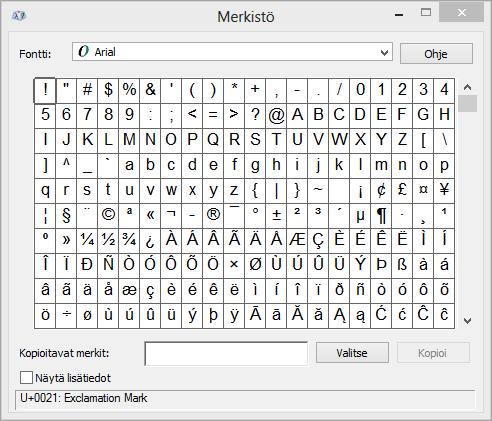This screenshot has height=421, width=492.
Task: Open the Fontti font dropdown
Action: (x=232, y=52)
